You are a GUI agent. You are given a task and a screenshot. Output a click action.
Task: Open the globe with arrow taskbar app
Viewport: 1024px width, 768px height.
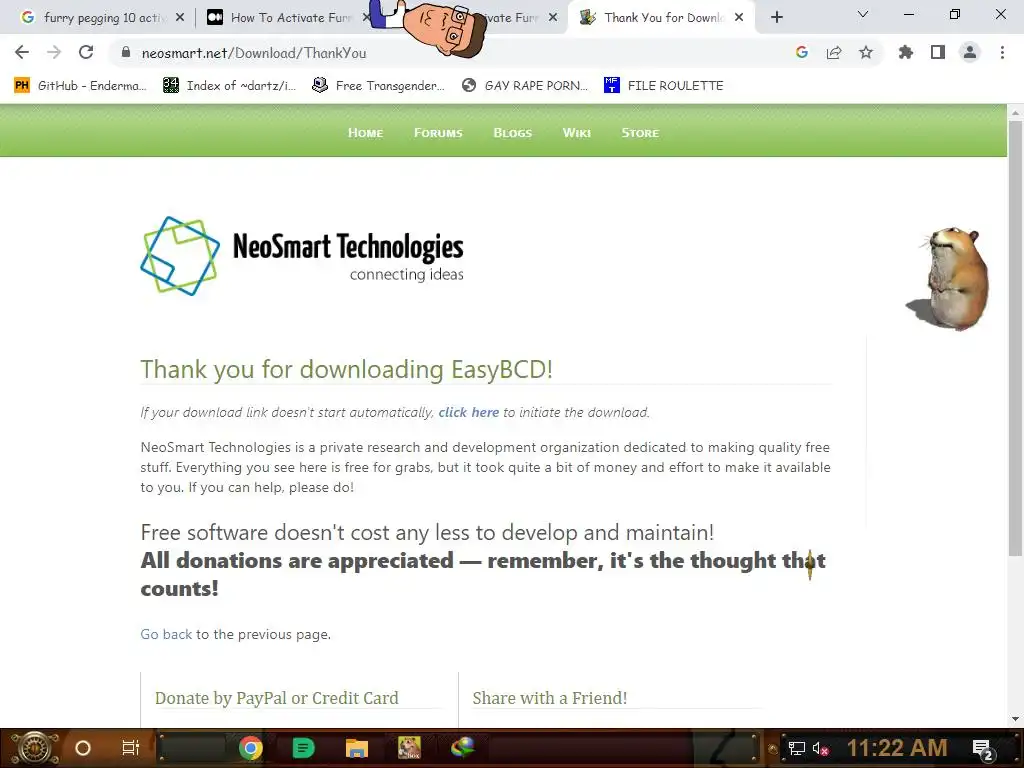coord(462,748)
